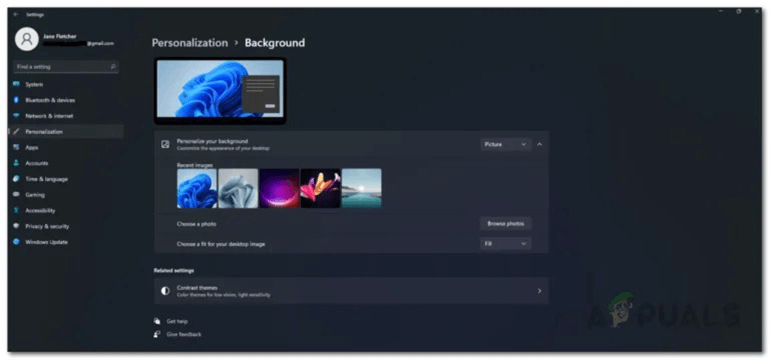The image size is (770, 360).
Task: Click the Find a setting search box
Action: coord(66,67)
